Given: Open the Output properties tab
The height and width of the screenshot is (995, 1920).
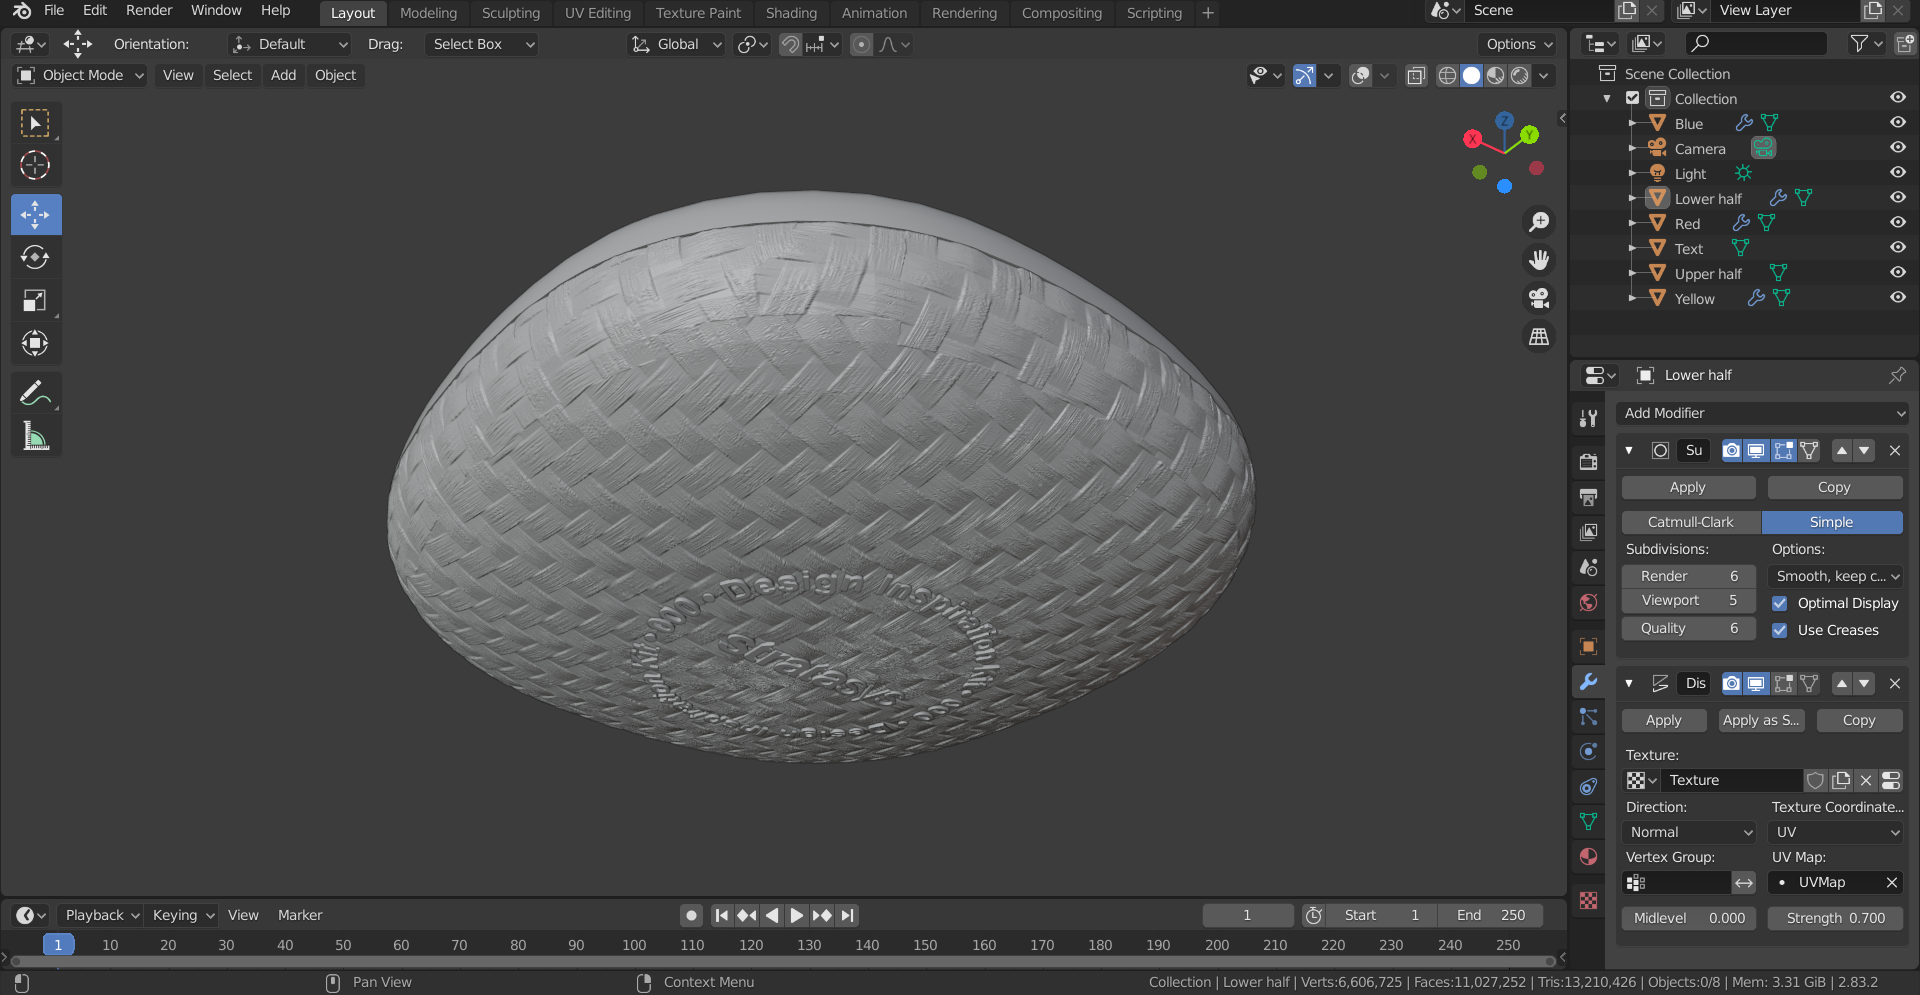Looking at the screenshot, I should click(1588, 497).
